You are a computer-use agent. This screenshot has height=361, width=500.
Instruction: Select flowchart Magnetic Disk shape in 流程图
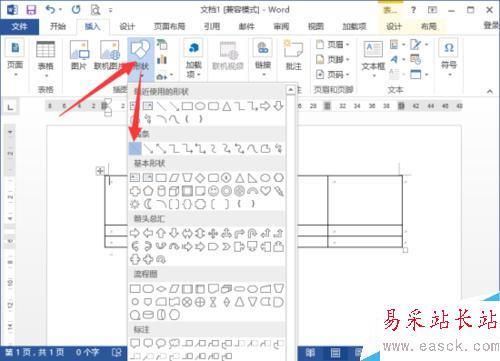148,315
